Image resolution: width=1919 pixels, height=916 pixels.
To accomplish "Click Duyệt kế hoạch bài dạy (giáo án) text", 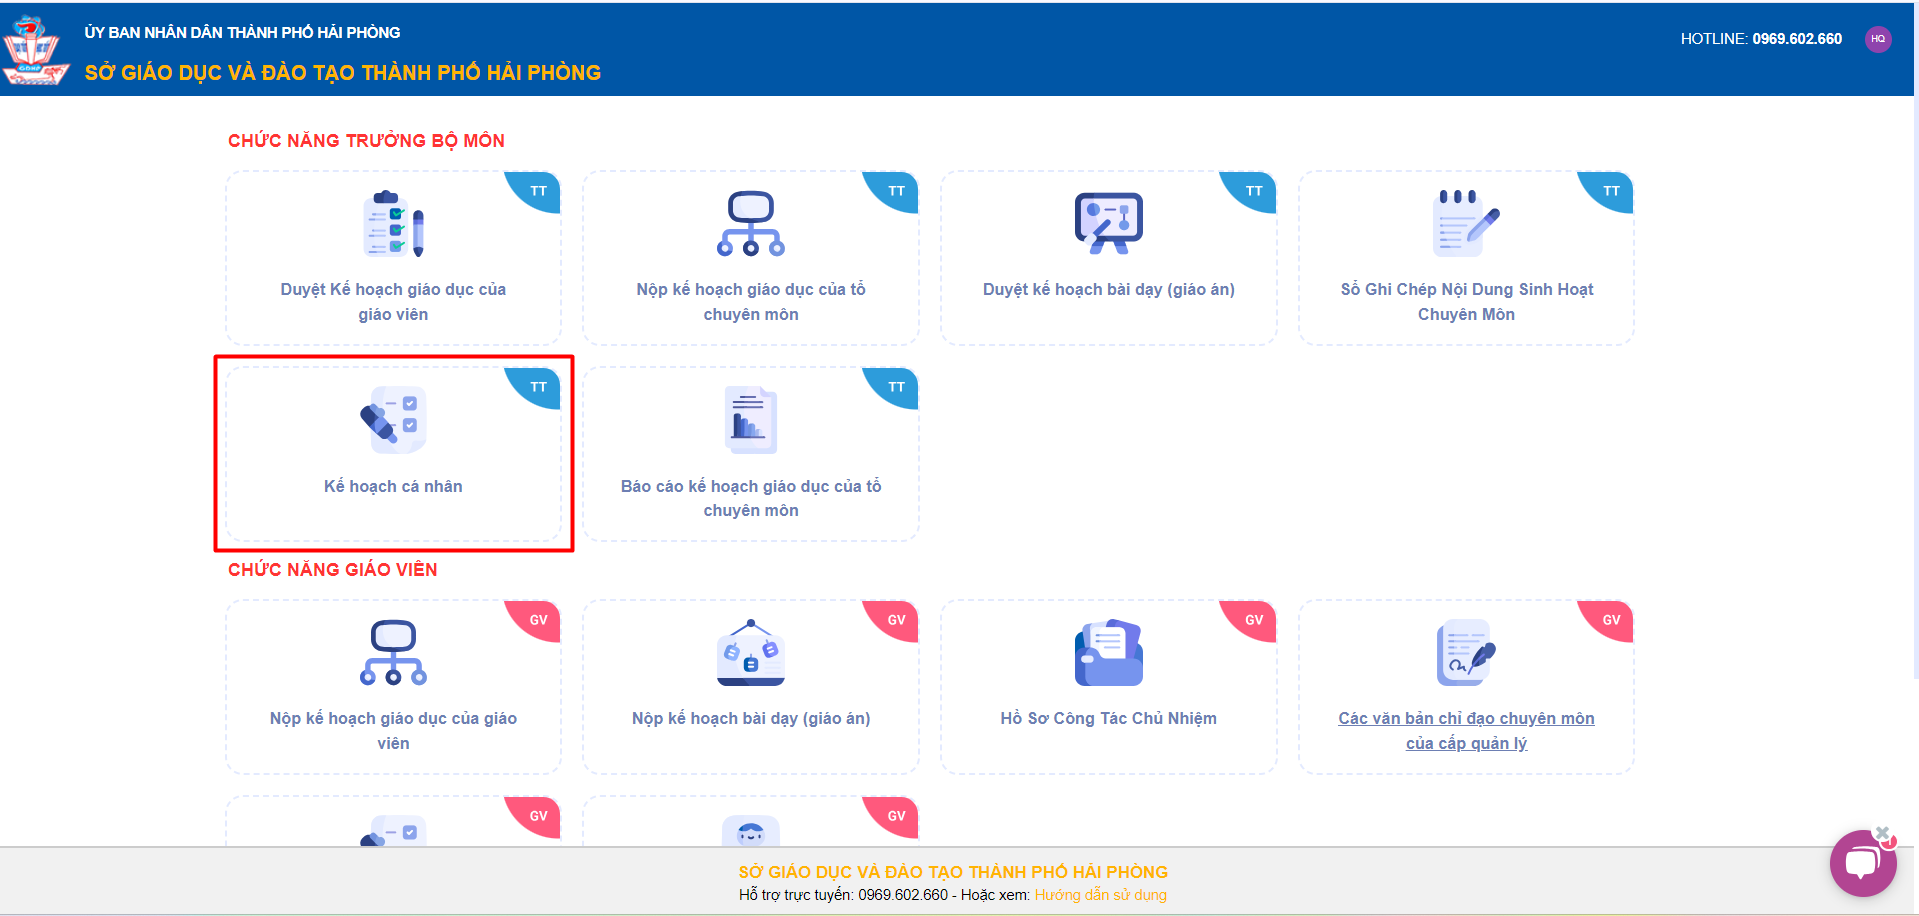I will (x=1108, y=289).
